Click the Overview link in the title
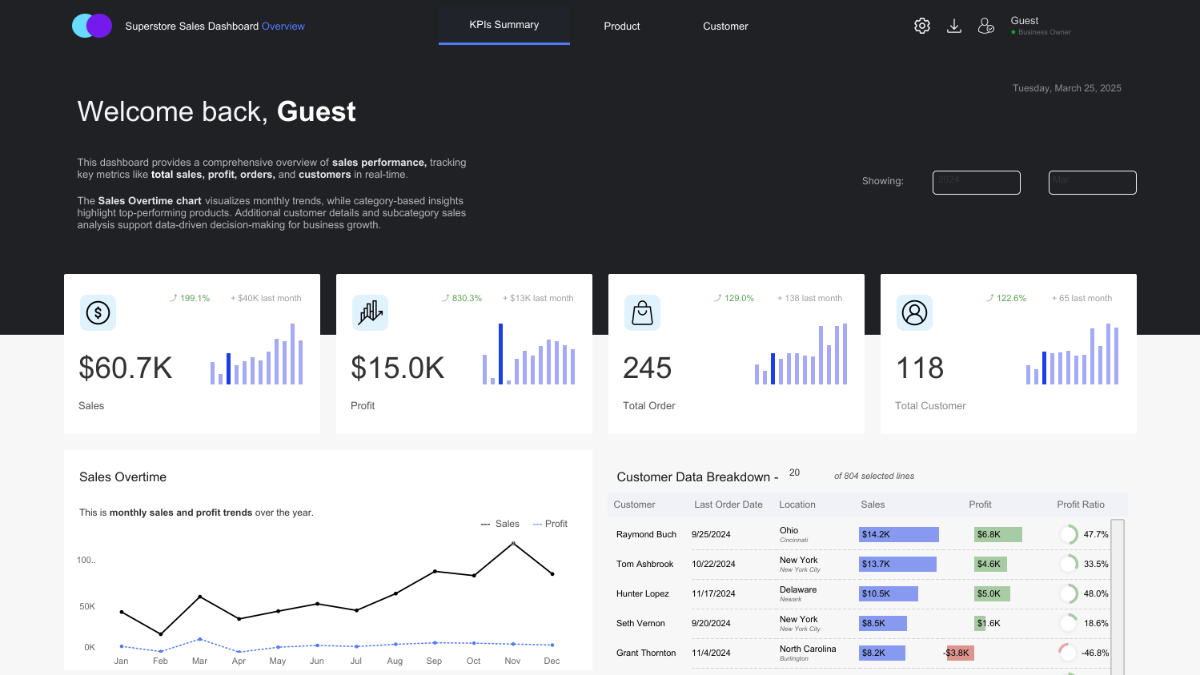The image size is (1200, 675). point(283,26)
